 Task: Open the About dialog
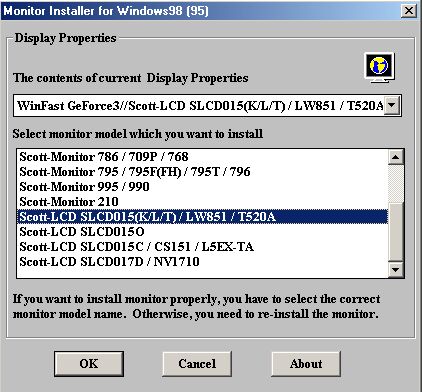point(306,364)
